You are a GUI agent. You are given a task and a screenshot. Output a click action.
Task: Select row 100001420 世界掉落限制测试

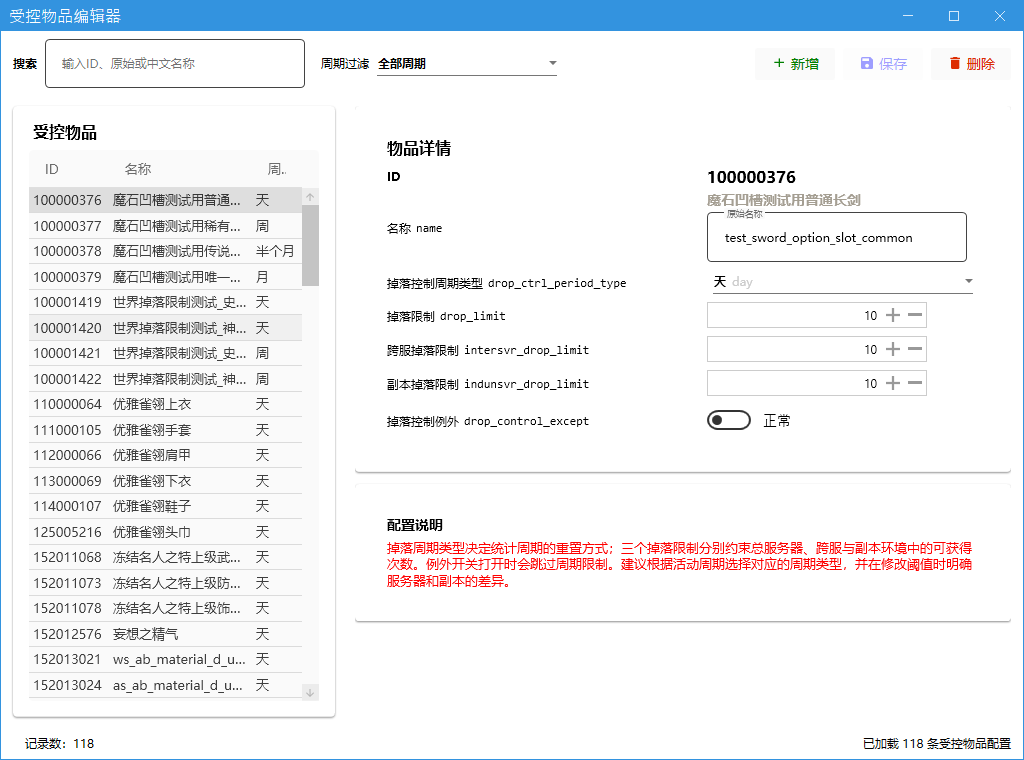pyautogui.click(x=166, y=328)
